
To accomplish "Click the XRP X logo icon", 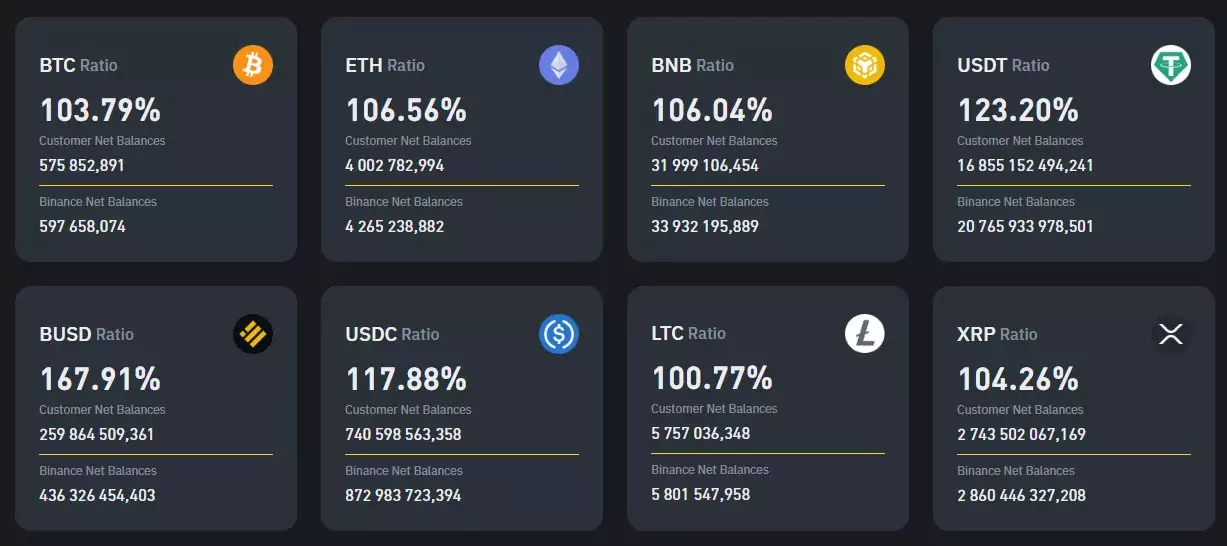I will click(1171, 334).
